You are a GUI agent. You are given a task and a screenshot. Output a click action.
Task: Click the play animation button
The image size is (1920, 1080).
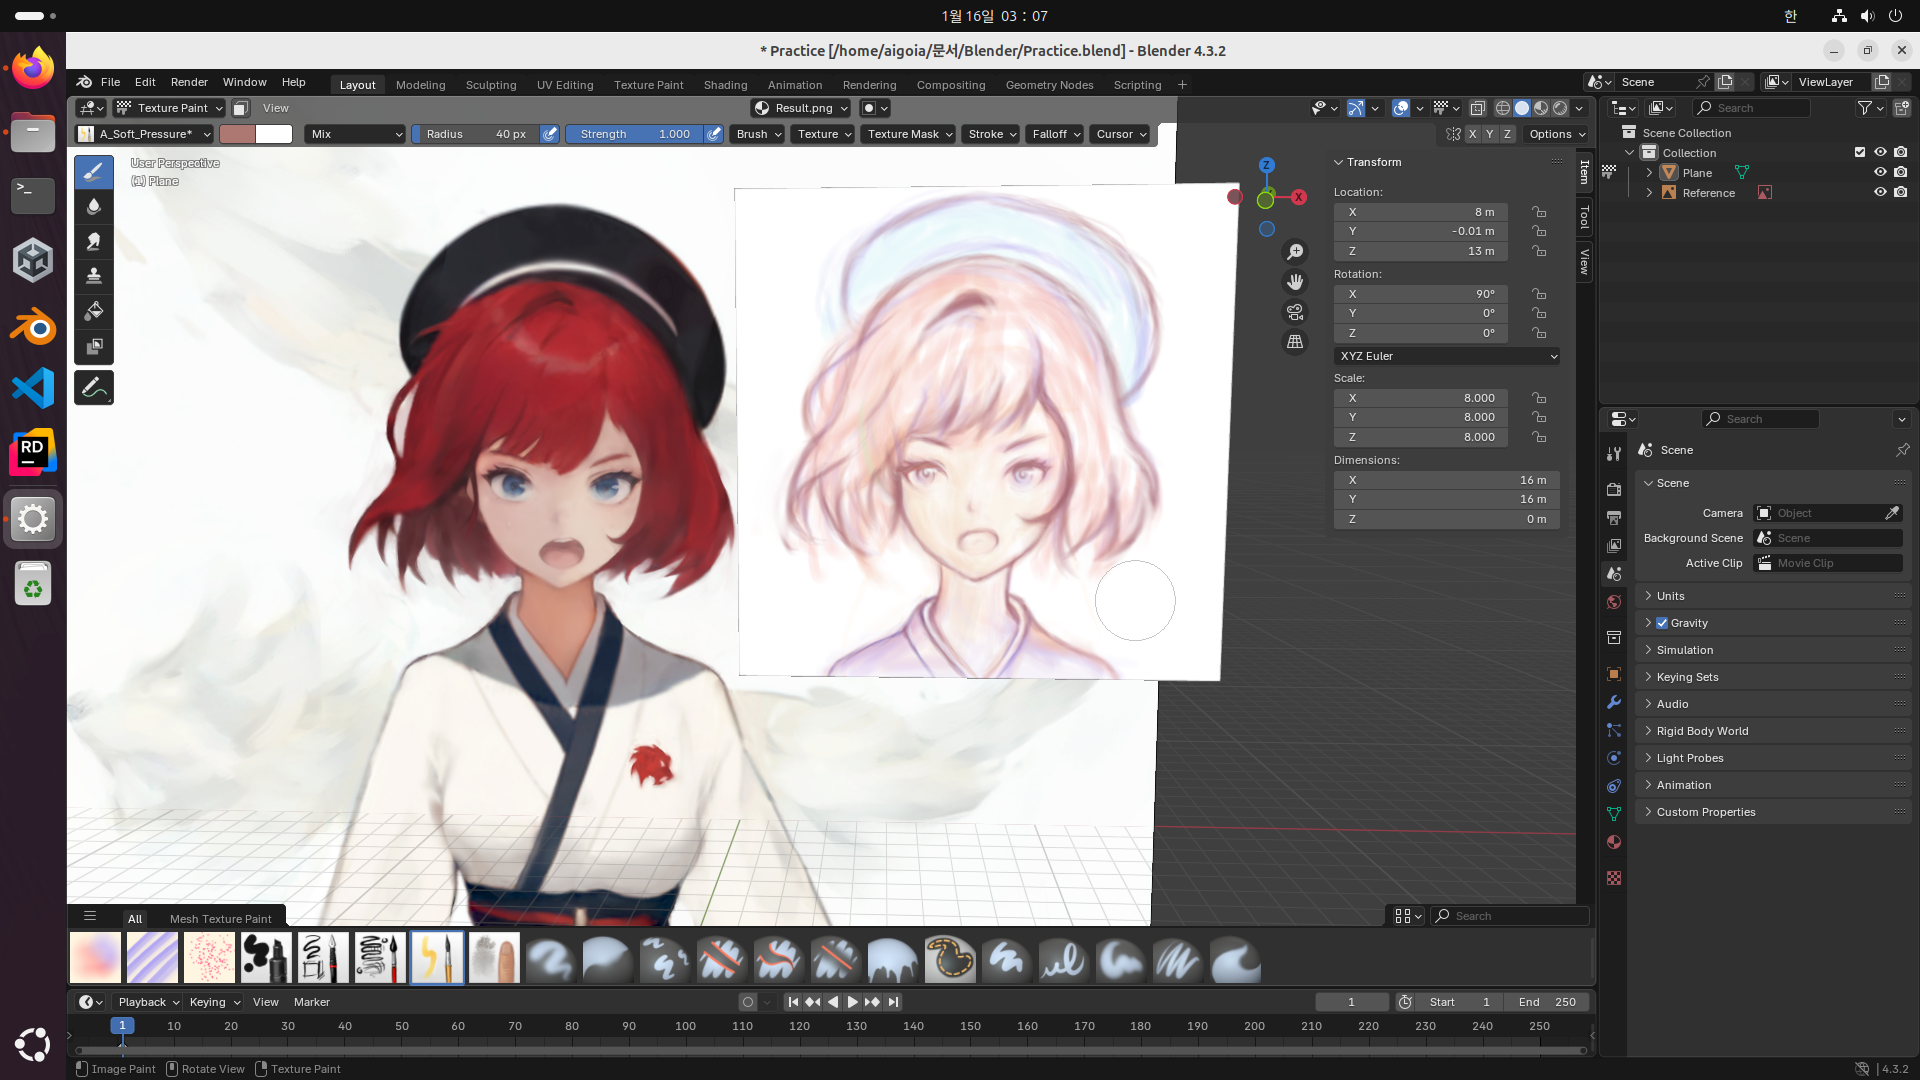pos(852,1002)
